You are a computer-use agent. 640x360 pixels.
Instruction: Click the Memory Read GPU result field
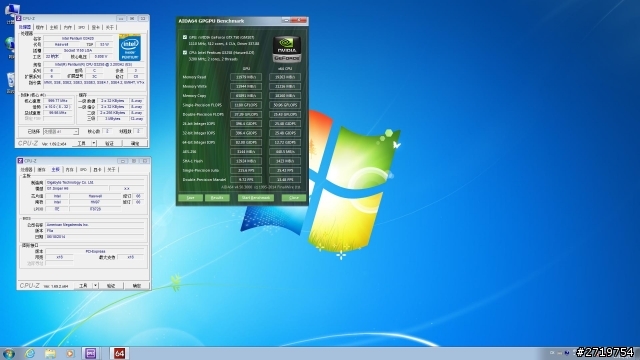click(246, 77)
